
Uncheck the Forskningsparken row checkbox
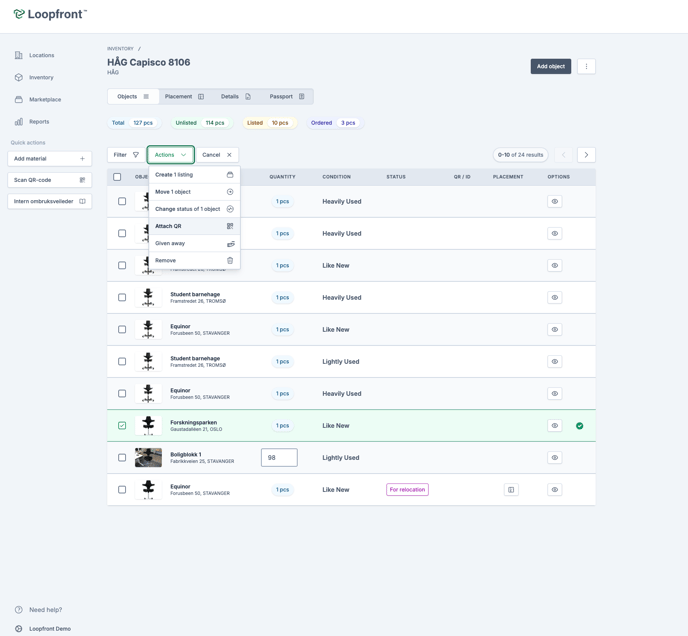pyautogui.click(x=122, y=426)
